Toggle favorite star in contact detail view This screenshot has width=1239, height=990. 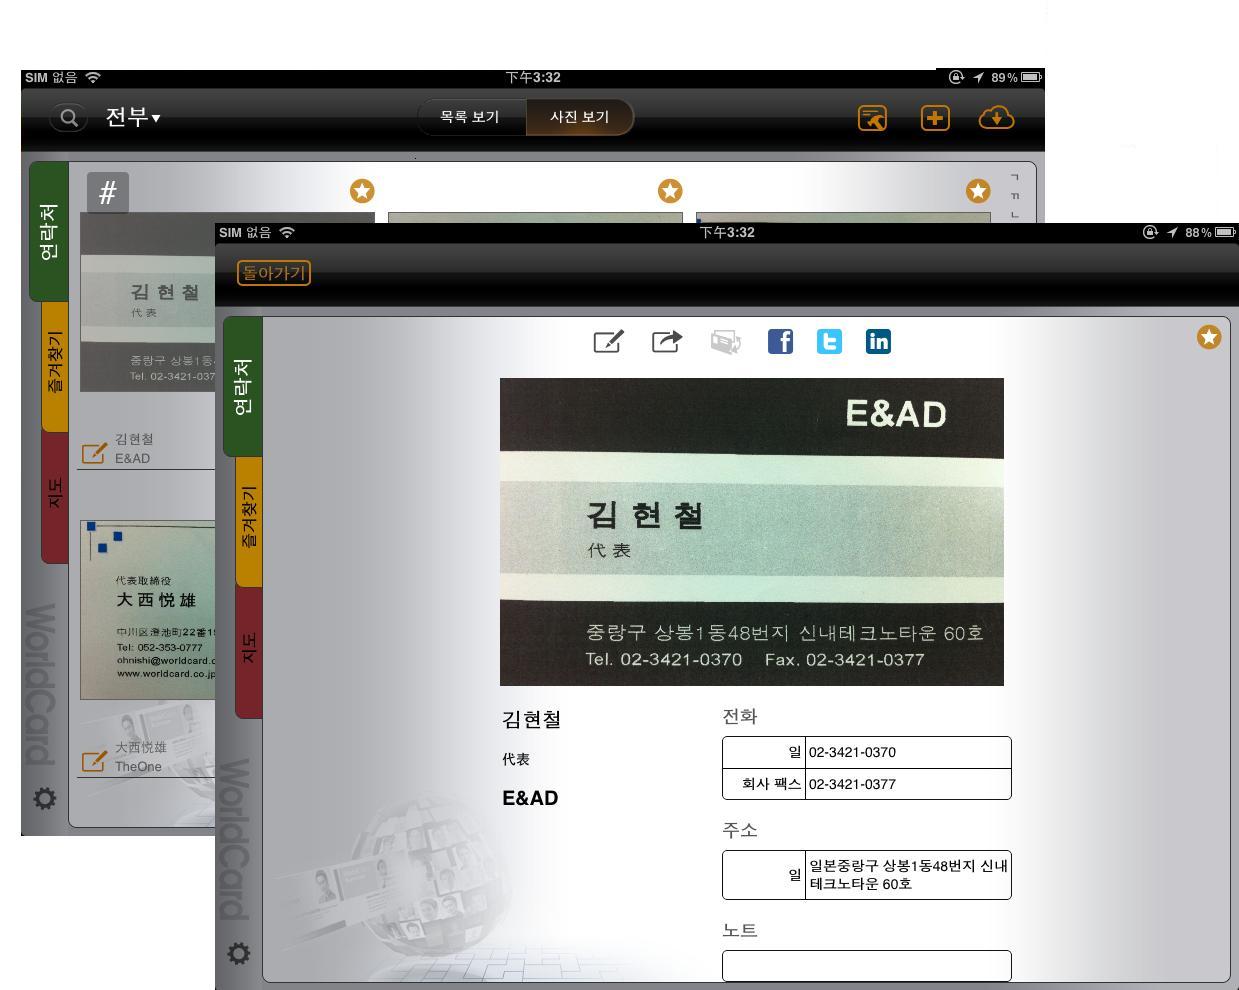1209,338
